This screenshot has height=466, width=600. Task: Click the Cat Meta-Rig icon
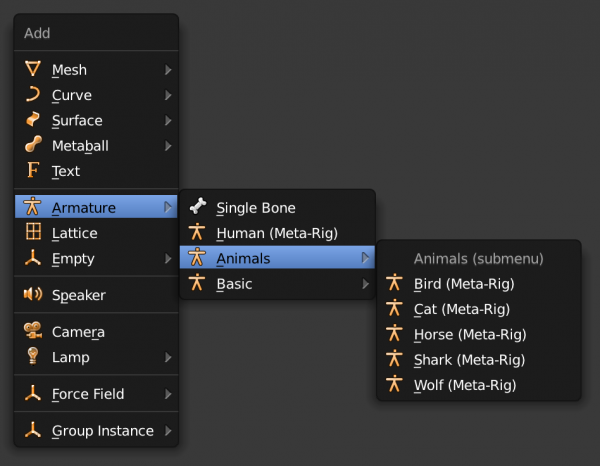(395, 308)
